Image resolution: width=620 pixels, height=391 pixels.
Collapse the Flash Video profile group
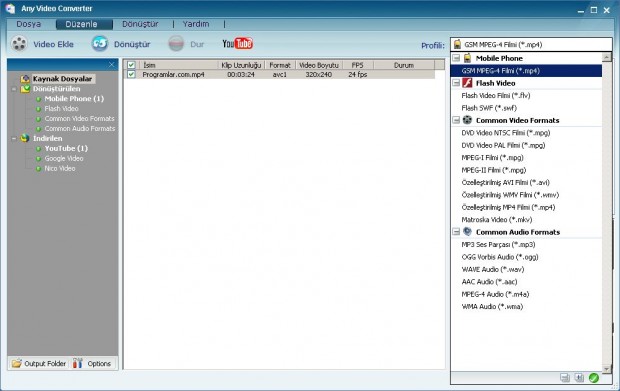456,83
